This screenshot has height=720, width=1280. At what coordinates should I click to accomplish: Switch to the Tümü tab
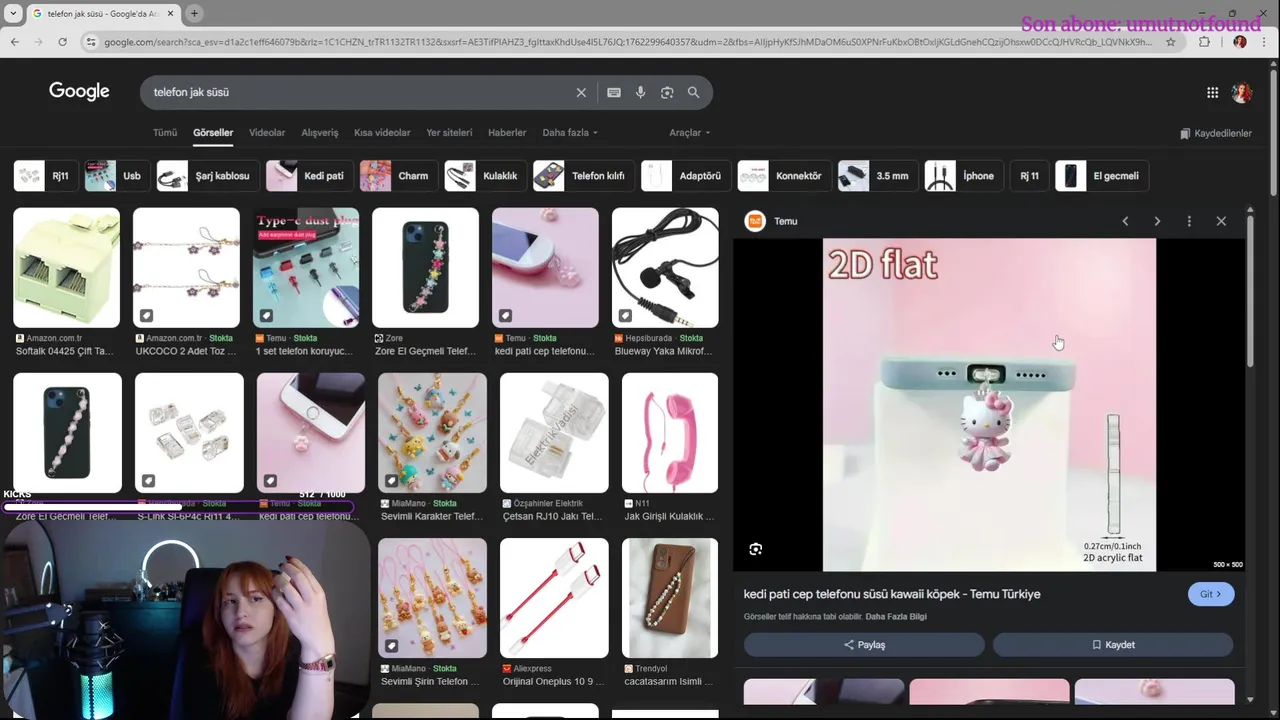point(165,133)
